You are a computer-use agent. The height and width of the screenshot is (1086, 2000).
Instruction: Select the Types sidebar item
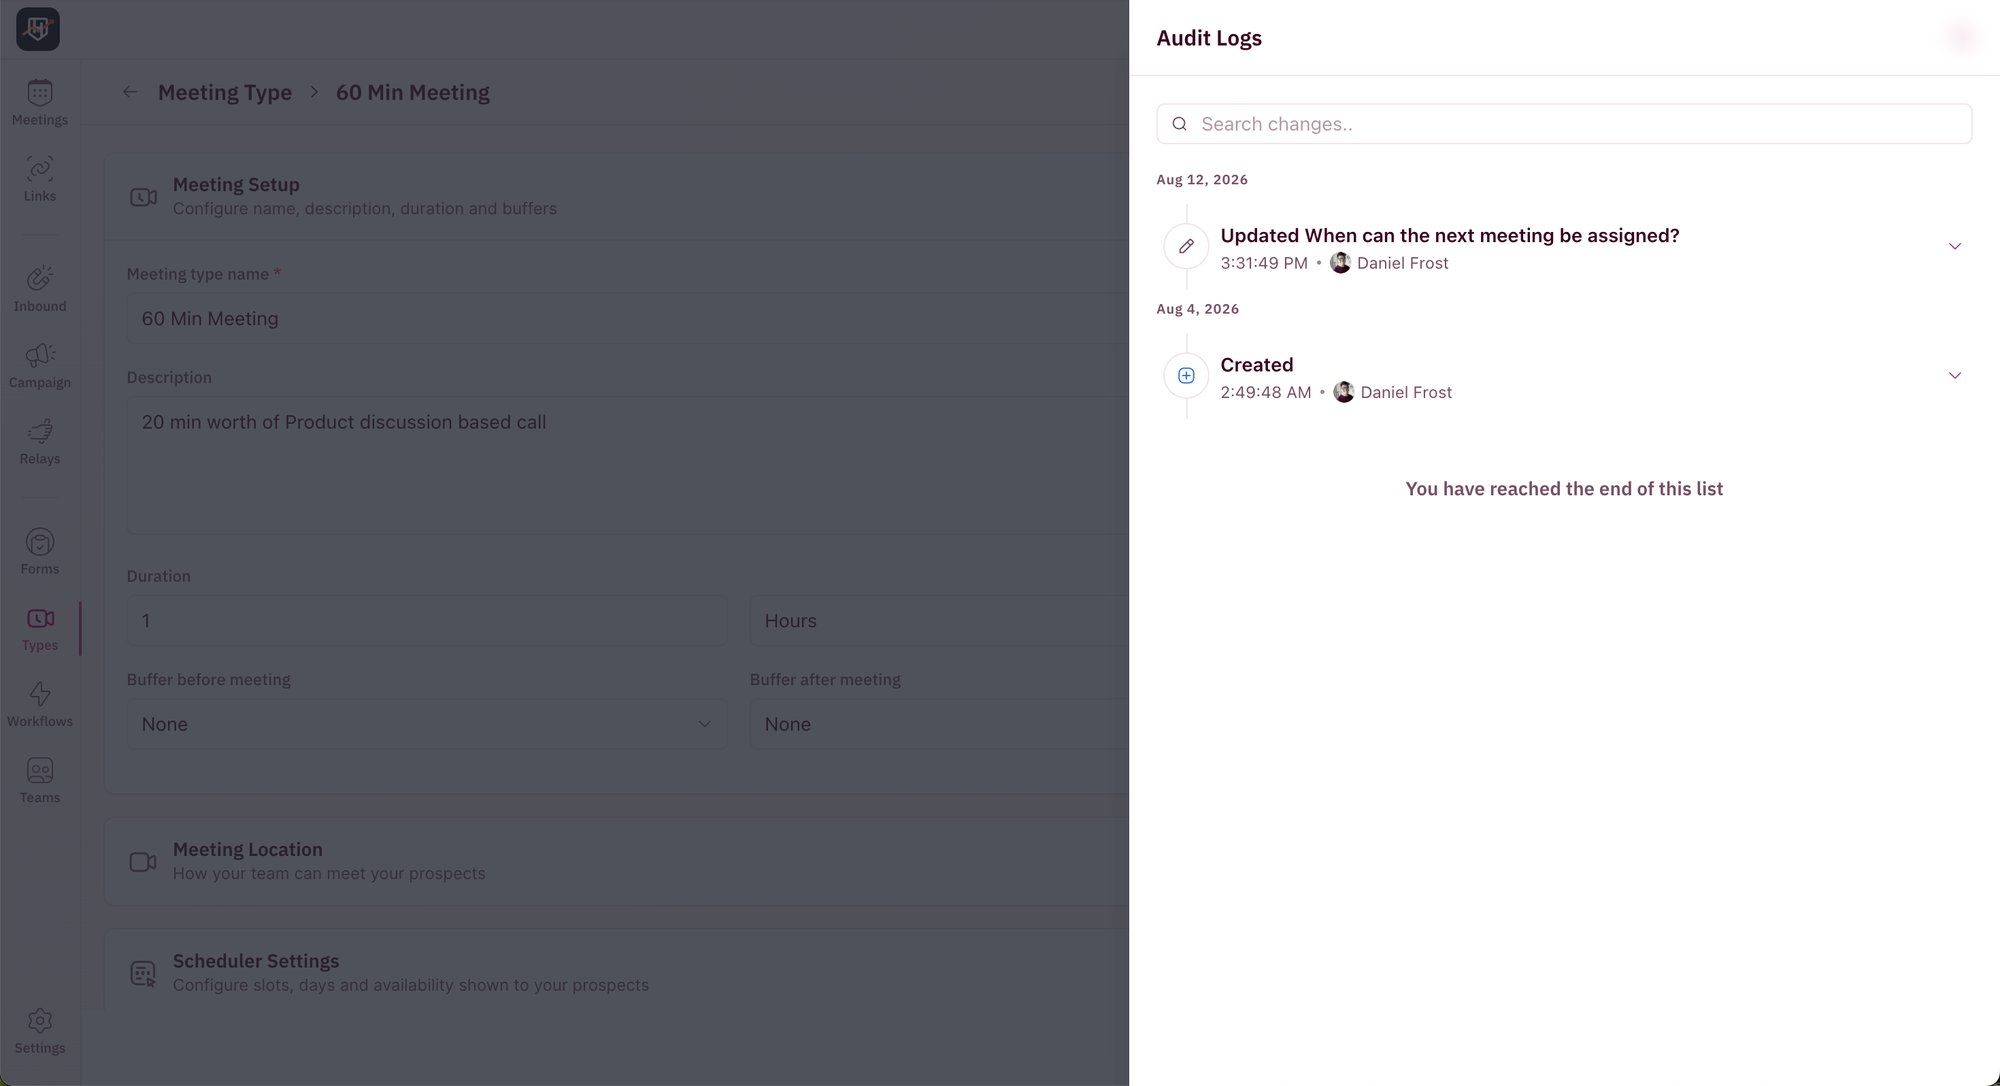[x=40, y=628]
